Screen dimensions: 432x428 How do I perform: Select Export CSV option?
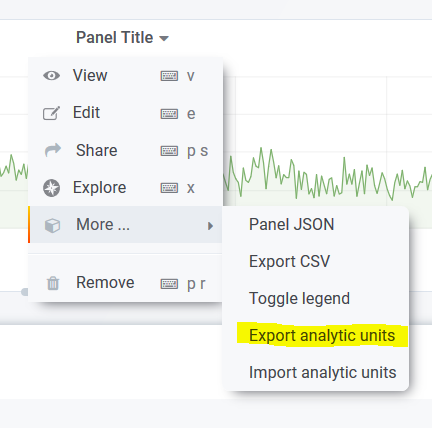click(290, 261)
